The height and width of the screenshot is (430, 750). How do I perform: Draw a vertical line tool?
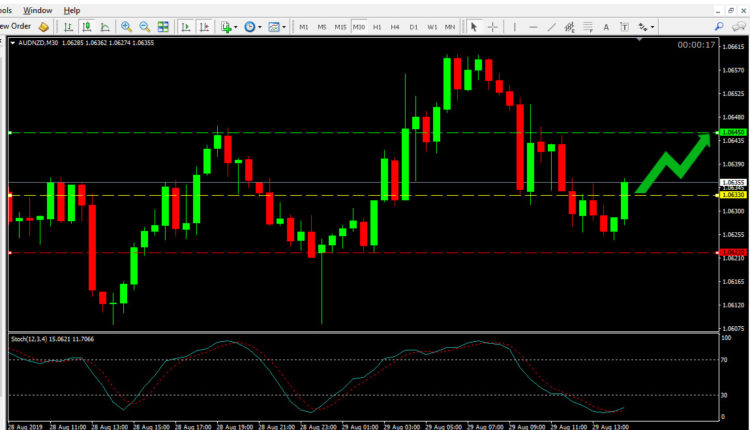point(515,27)
